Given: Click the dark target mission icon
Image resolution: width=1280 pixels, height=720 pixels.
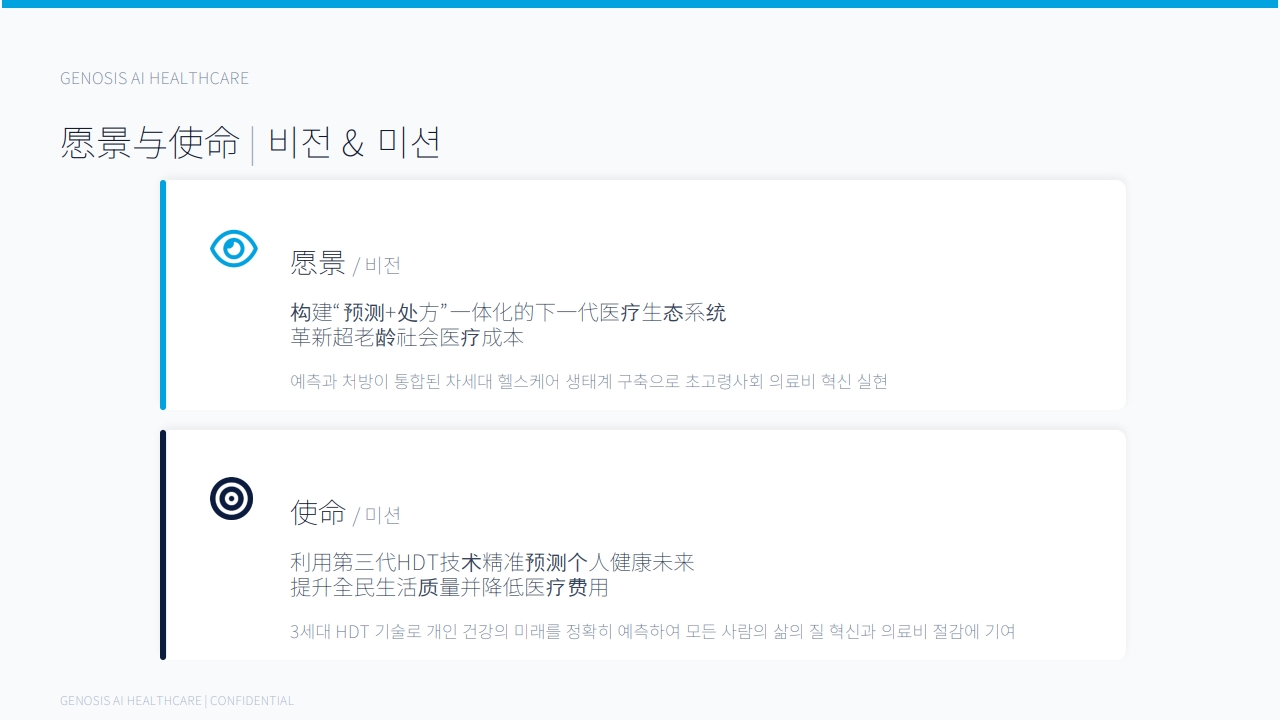Looking at the screenshot, I should click(231, 498).
